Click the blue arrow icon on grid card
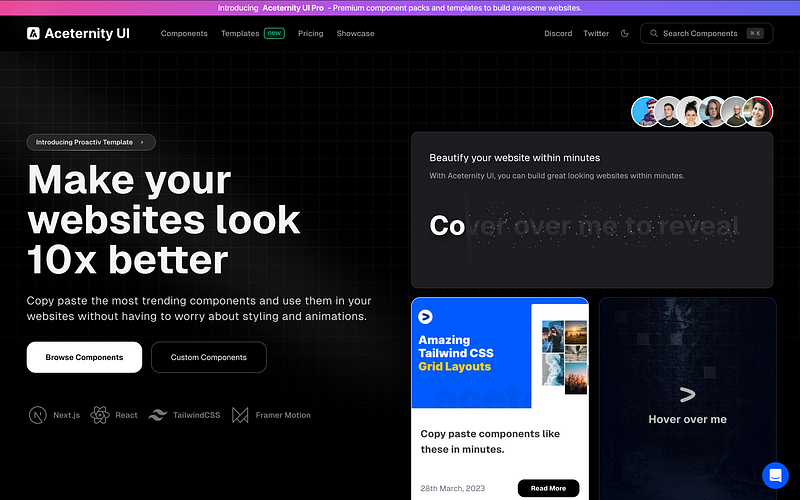800x500 pixels. [426, 317]
